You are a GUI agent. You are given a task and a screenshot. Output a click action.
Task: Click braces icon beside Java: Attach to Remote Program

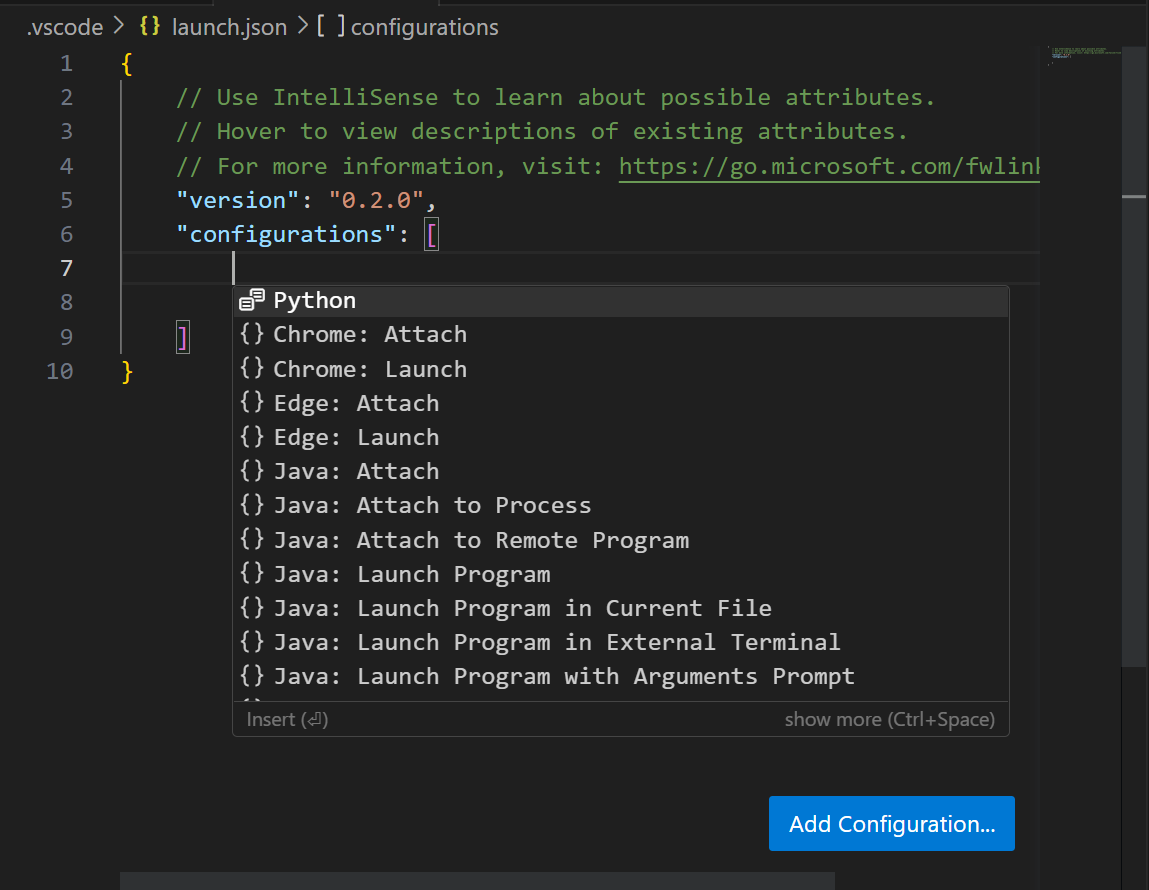coord(252,539)
